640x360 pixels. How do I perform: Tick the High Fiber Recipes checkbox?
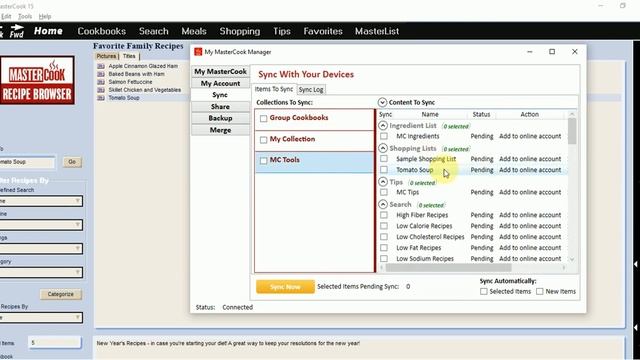[384, 215]
